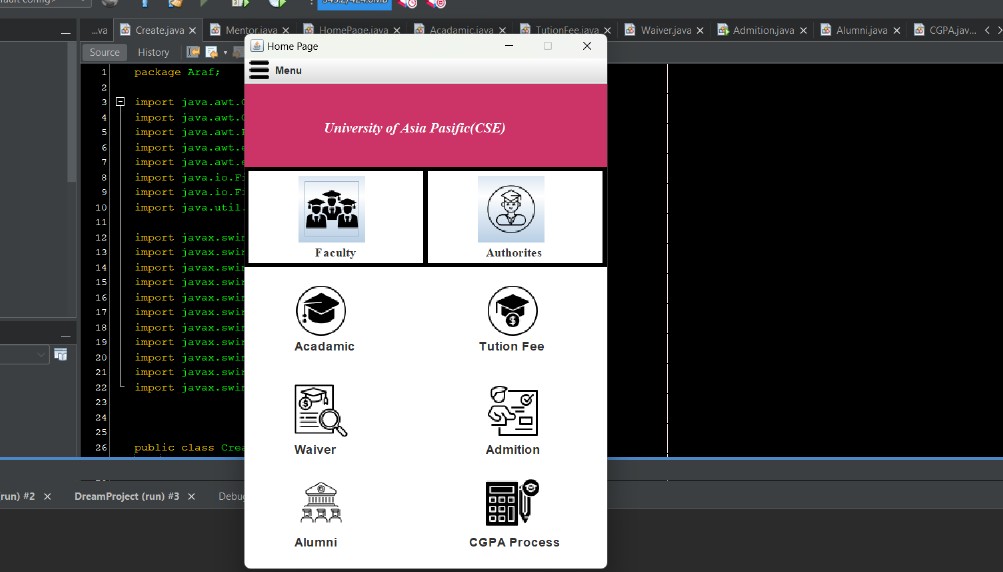1003x572 pixels.
Task: Switch to Create.java tab
Action: tap(159, 30)
